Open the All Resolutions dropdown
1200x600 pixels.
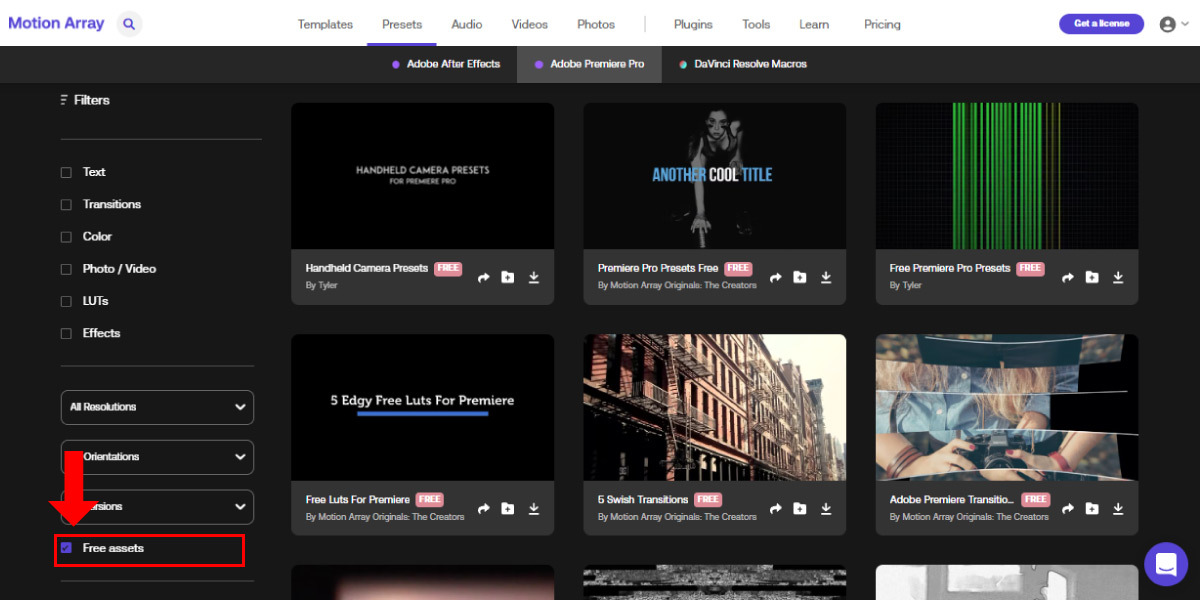point(157,407)
